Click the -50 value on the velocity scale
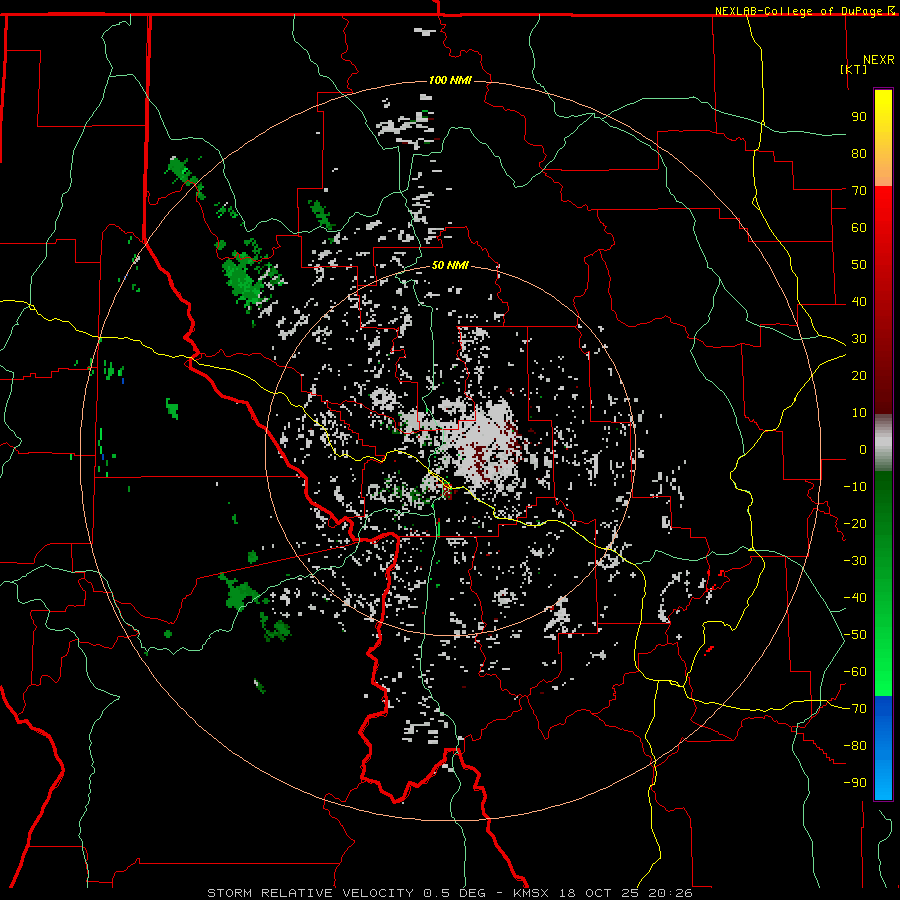Viewport: 900px width, 900px height. click(855, 635)
